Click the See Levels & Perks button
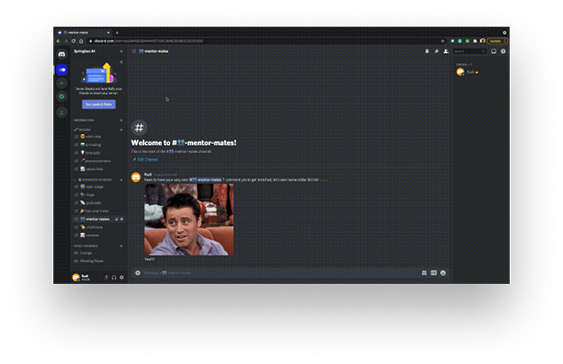 [x=99, y=104]
